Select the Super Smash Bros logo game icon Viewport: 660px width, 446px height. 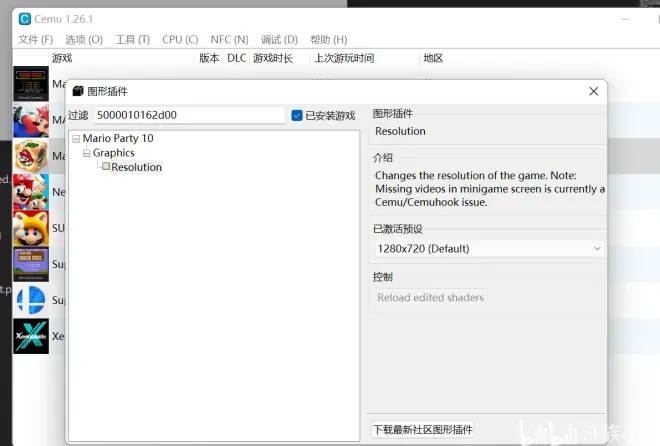(31, 300)
